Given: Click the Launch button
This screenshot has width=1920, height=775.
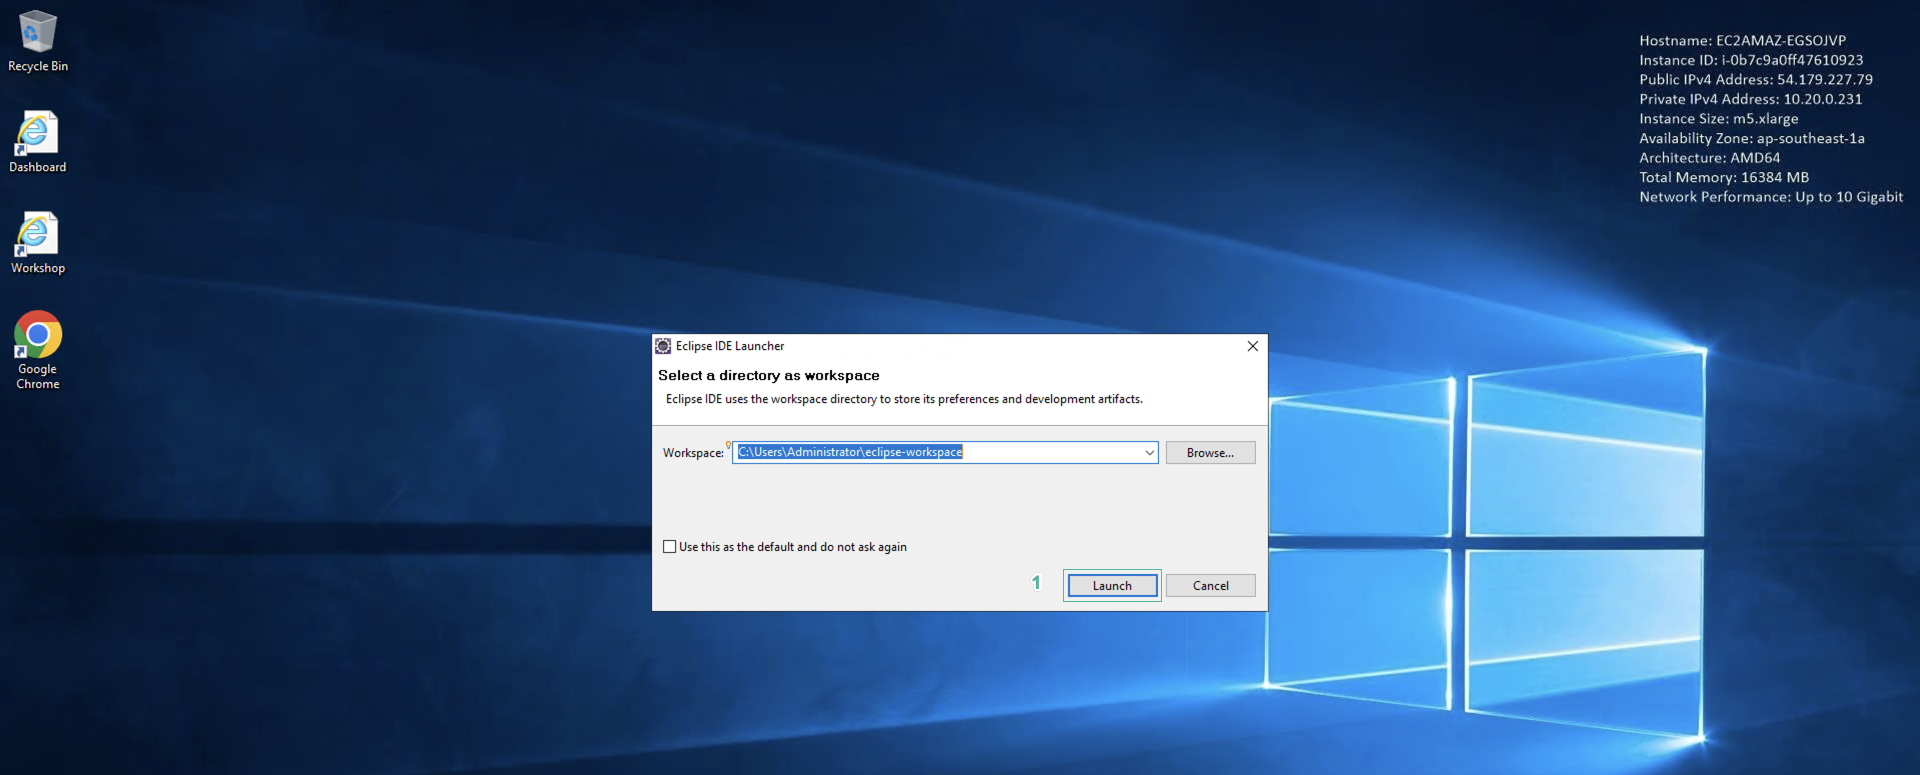Looking at the screenshot, I should click(1112, 586).
